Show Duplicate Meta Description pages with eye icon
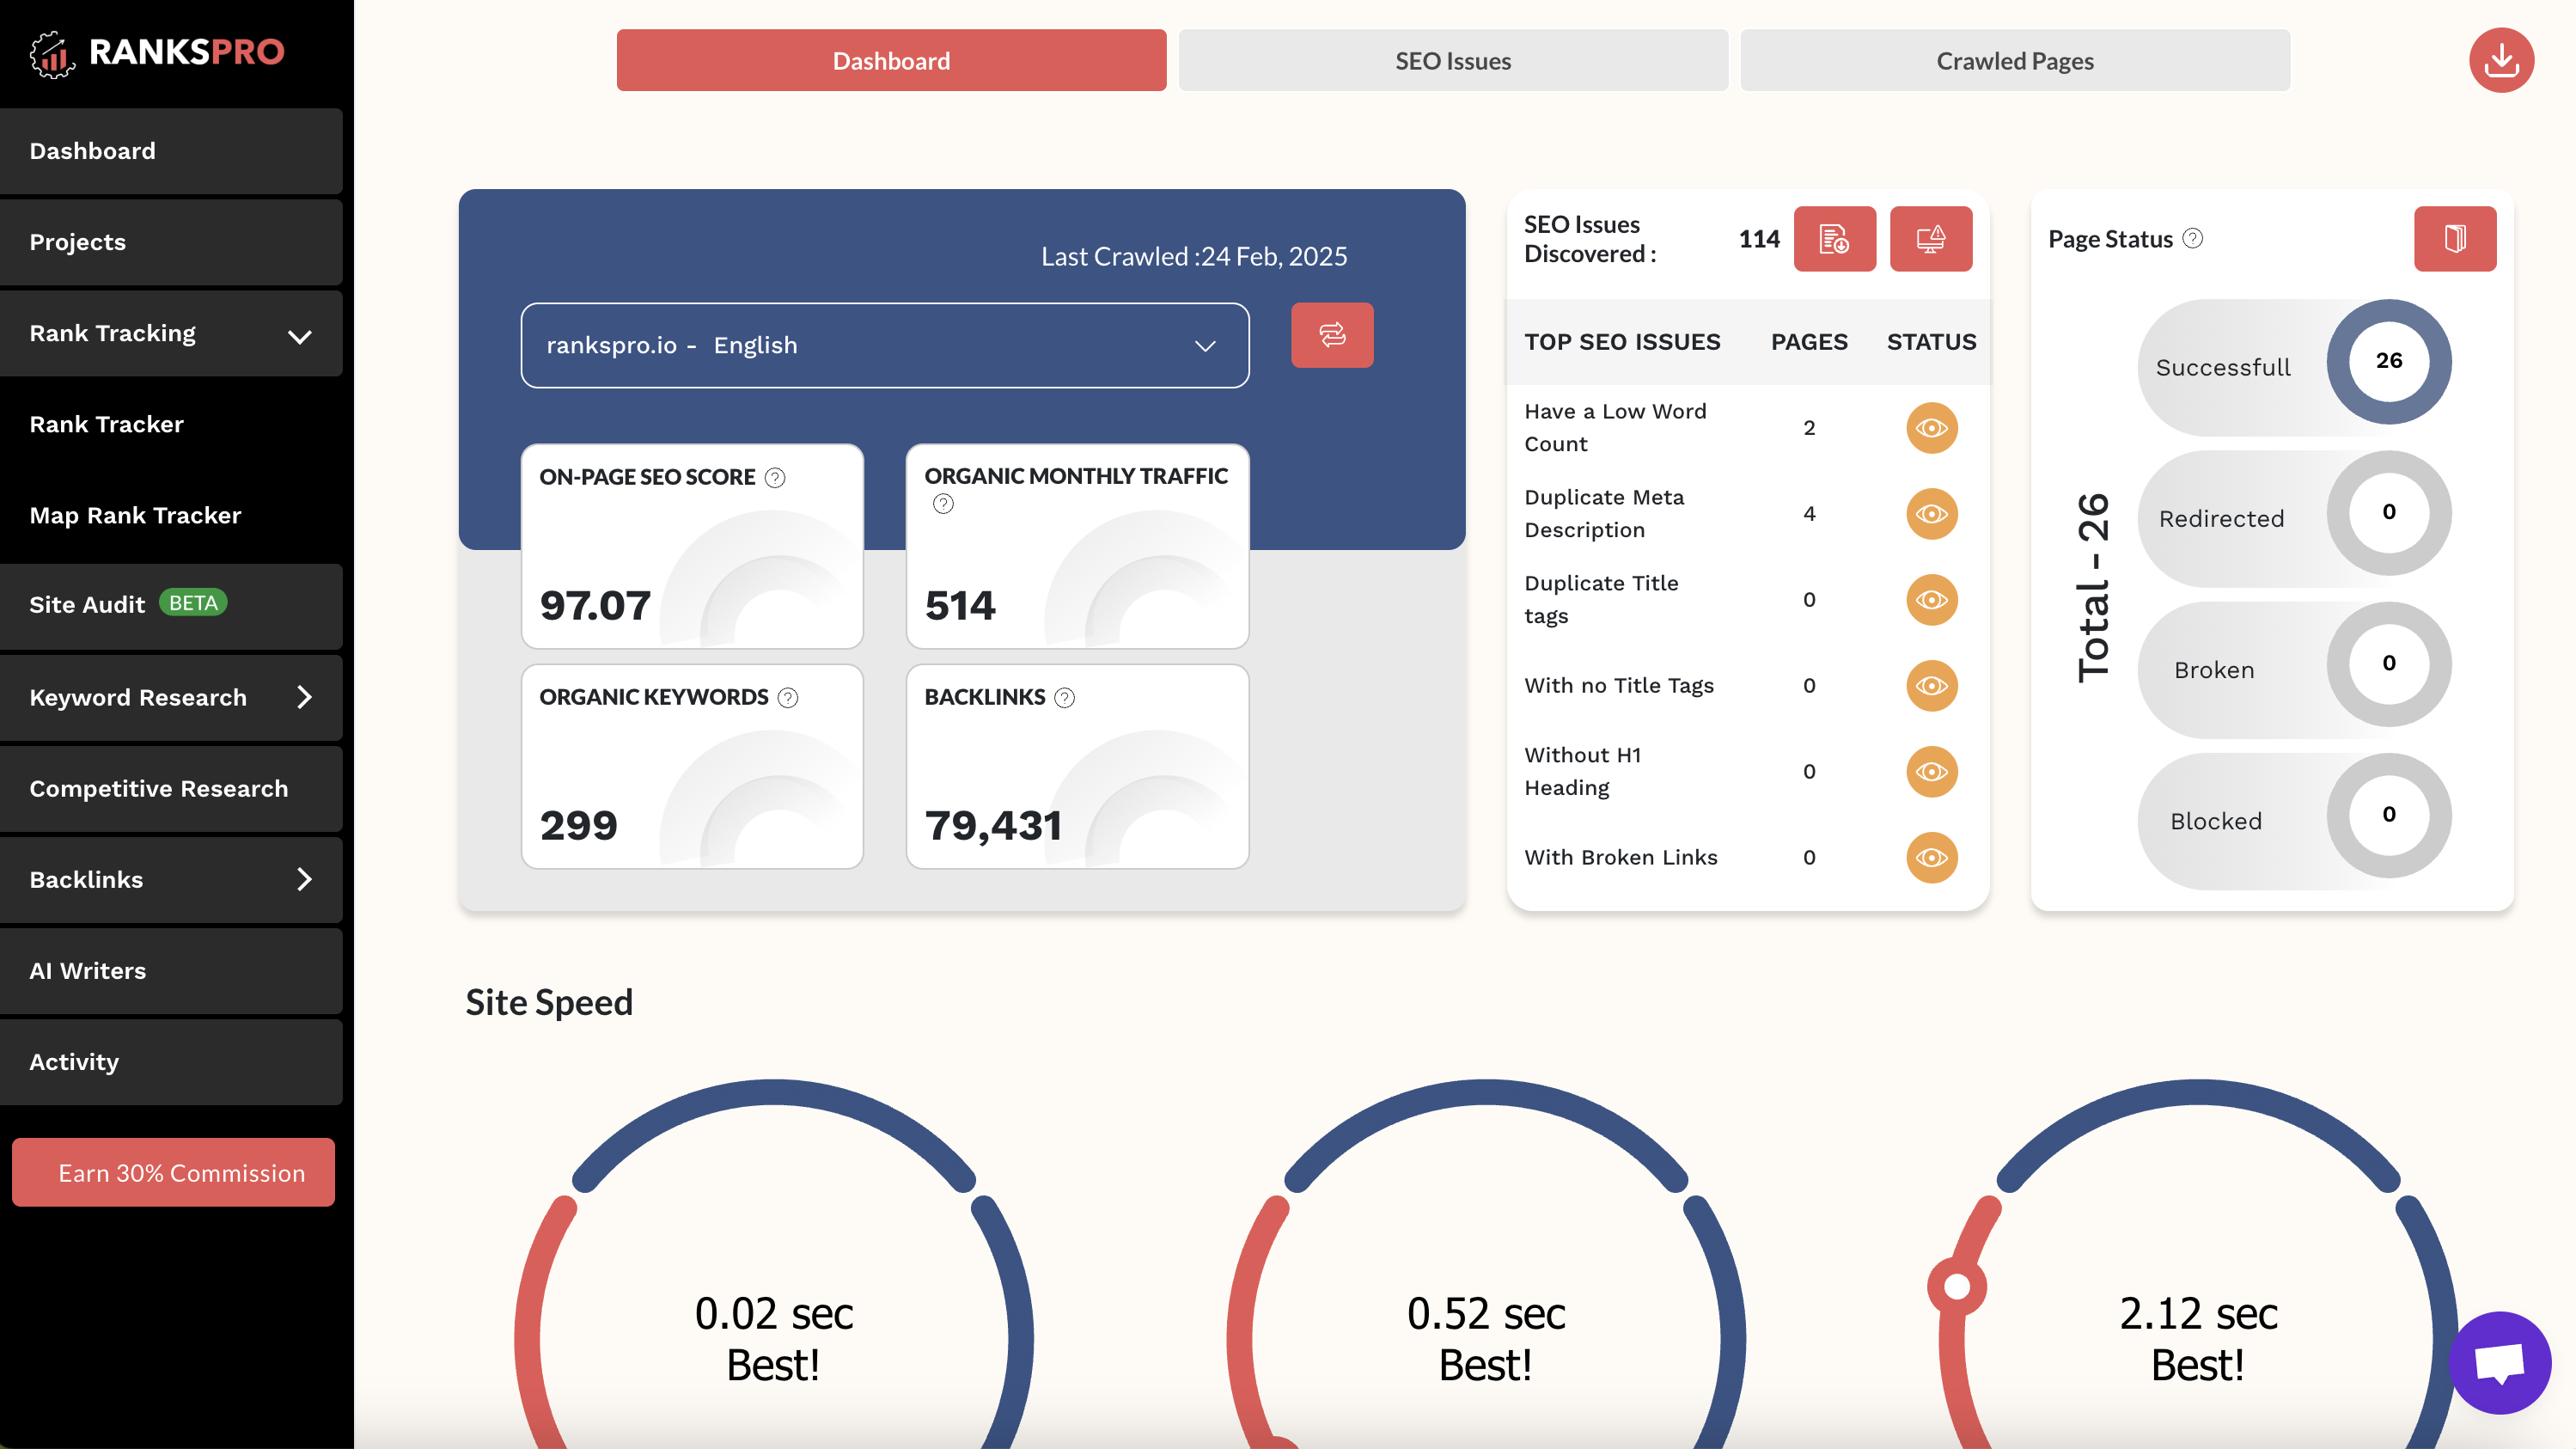 coord(1931,514)
